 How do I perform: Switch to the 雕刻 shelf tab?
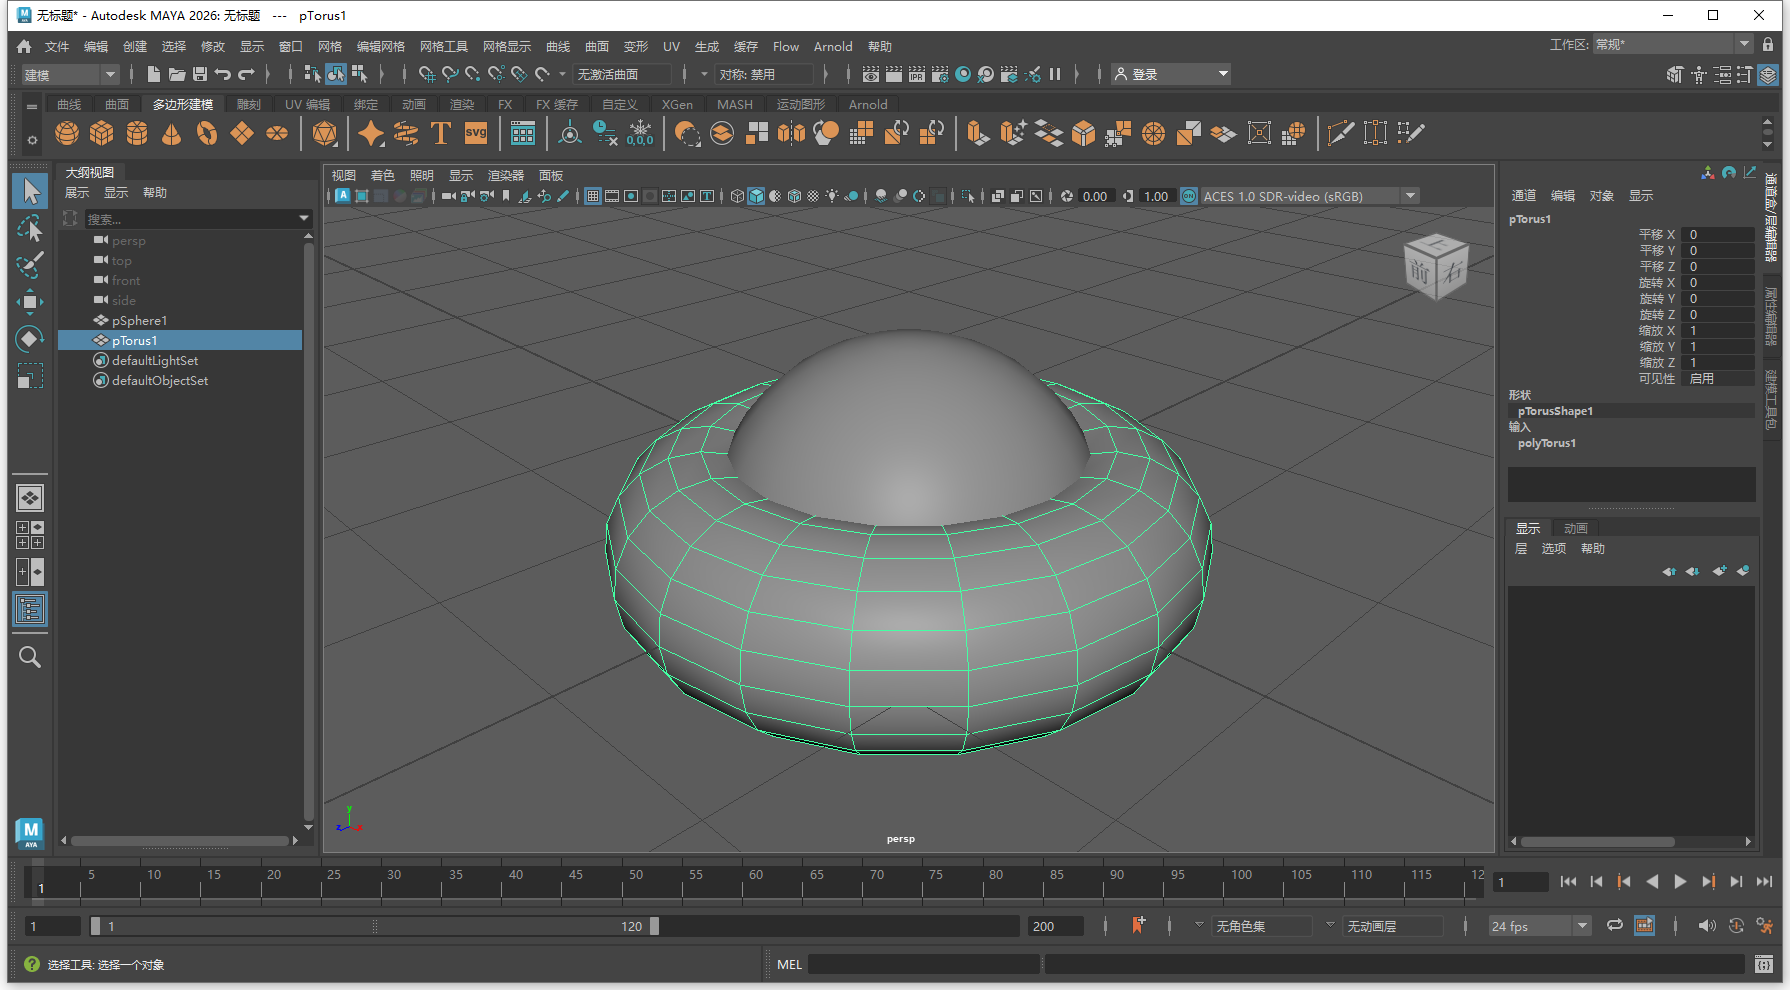coord(249,104)
